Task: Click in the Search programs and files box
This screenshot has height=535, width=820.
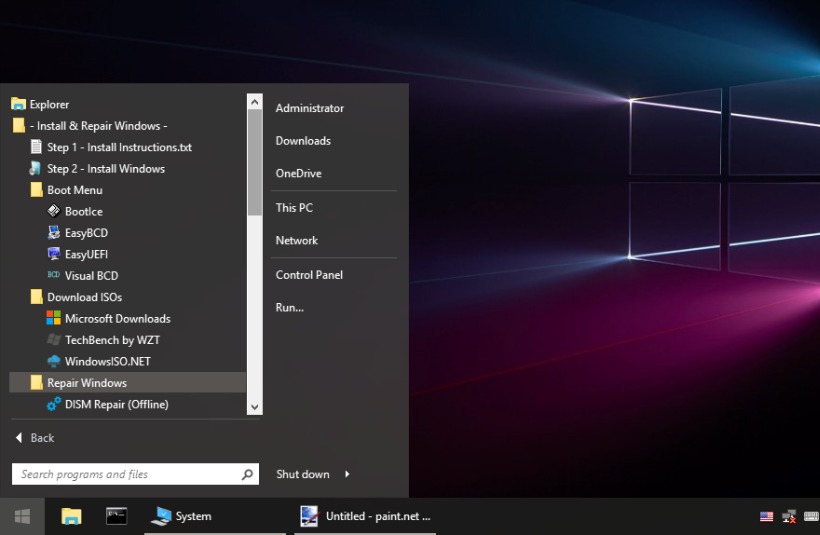Action: (135, 474)
